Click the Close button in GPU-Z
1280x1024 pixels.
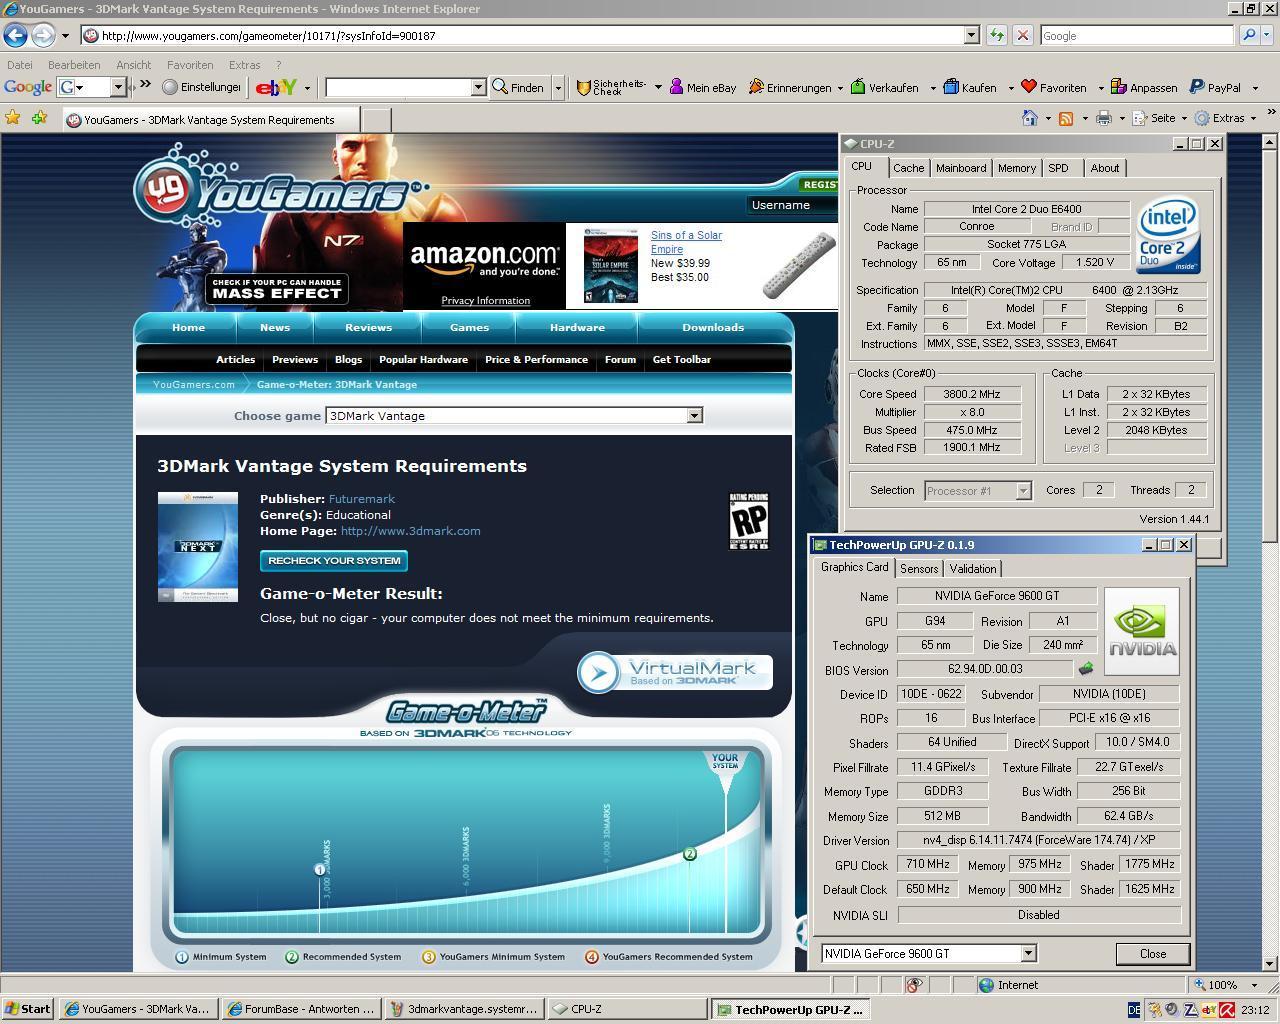point(1153,953)
